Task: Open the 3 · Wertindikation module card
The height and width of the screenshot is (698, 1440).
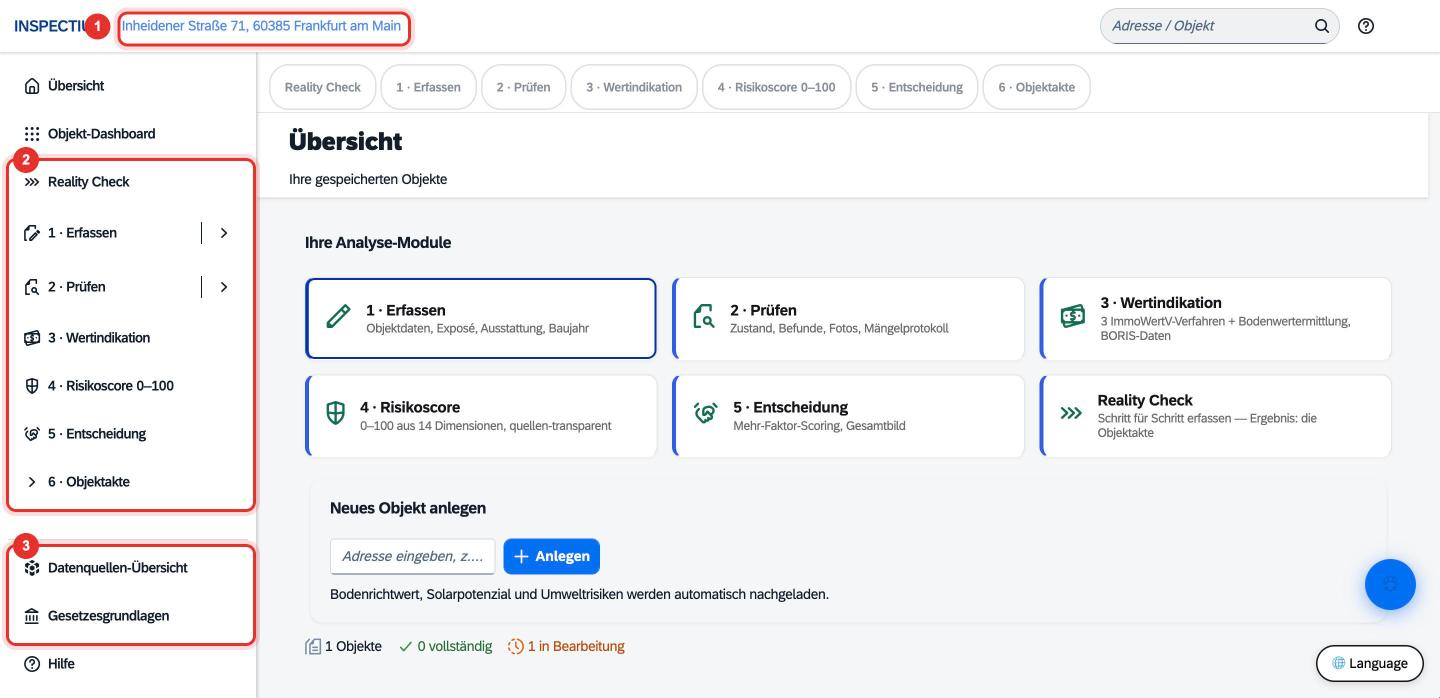Action: 1215,319
